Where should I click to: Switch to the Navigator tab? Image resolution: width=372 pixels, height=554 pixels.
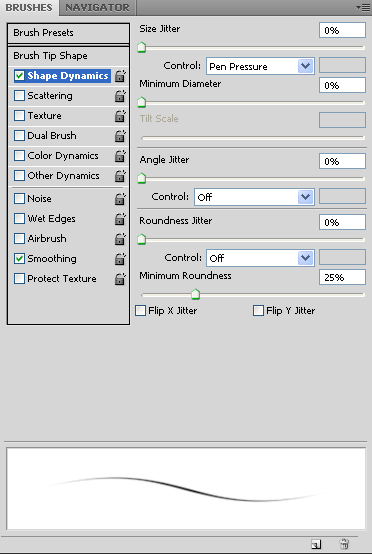click(x=97, y=8)
